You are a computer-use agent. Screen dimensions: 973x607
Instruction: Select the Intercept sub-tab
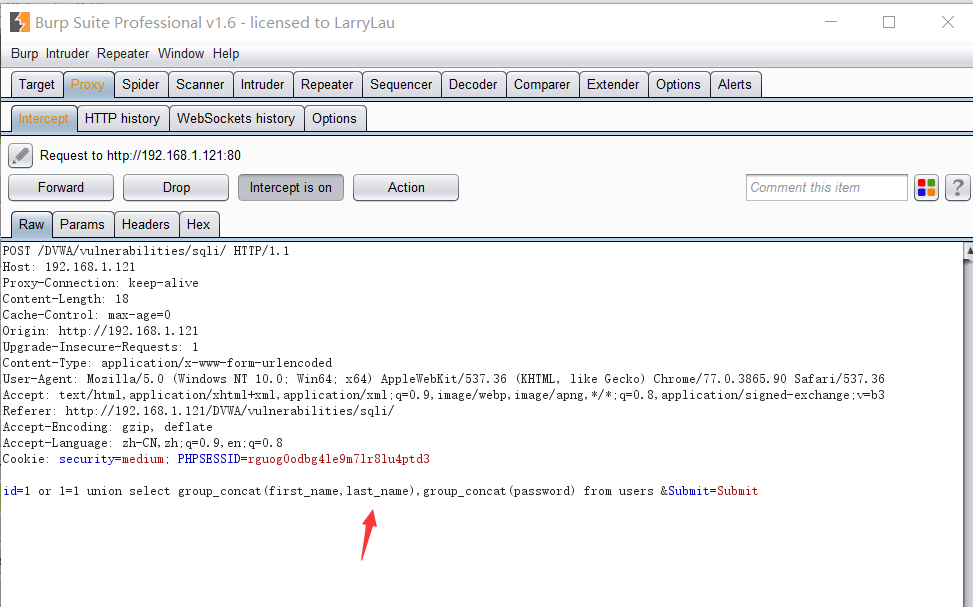[x=43, y=119]
